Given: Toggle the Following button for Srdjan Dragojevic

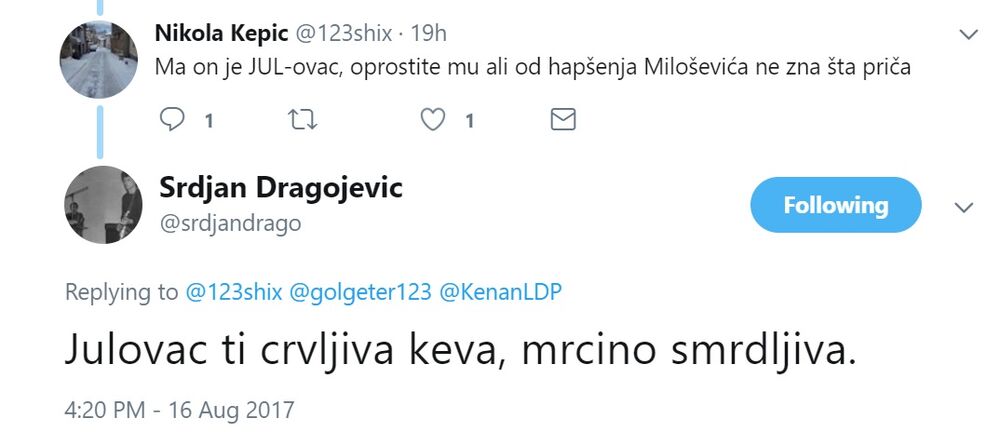Looking at the screenshot, I should pyautogui.click(x=835, y=205).
